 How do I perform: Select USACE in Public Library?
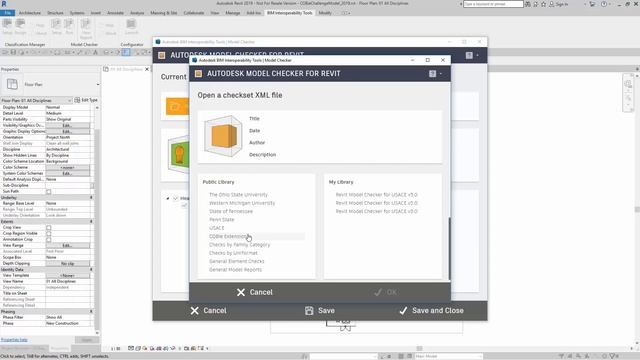coord(217,228)
